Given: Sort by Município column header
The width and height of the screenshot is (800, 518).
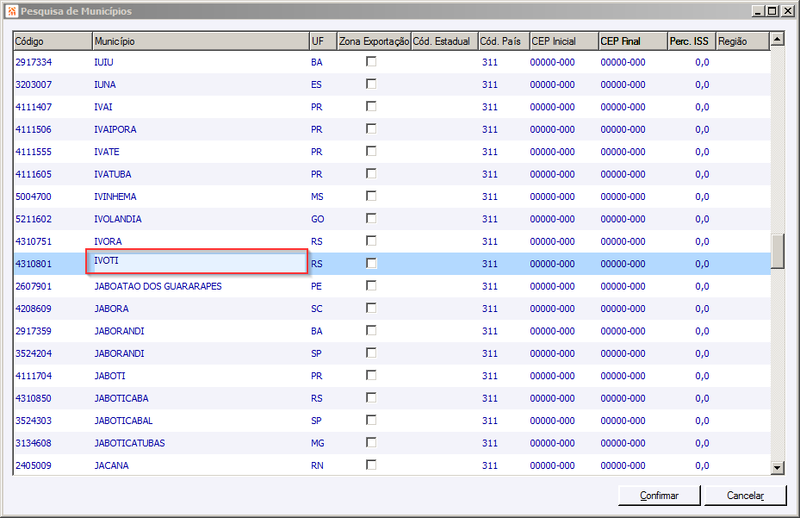Looking at the screenshot, I should point(201,41).
